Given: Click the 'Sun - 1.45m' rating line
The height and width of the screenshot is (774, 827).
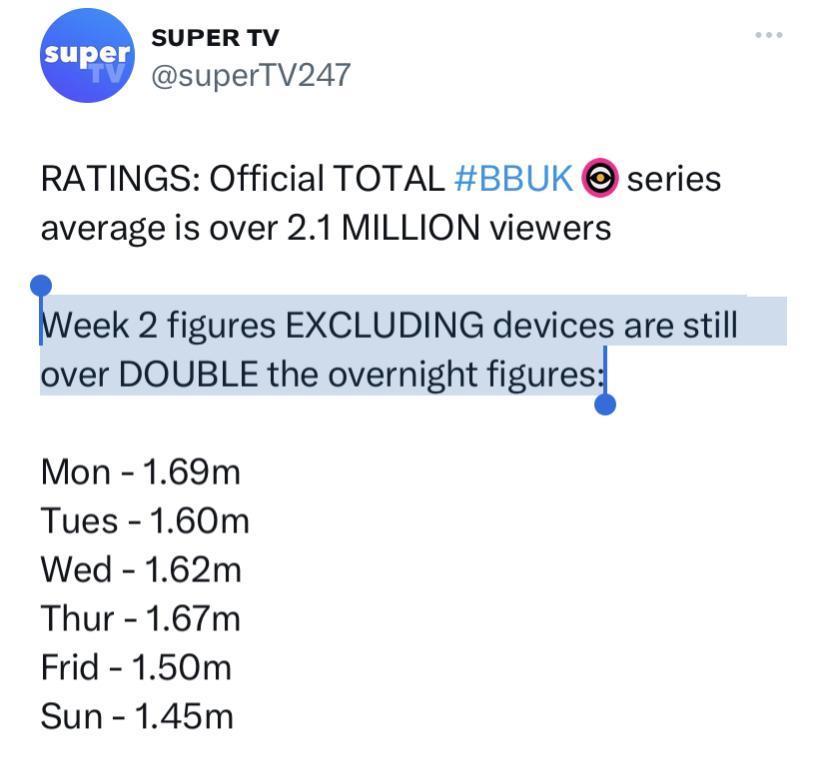Looking at the screenshot, I should (x=136, y=717).
